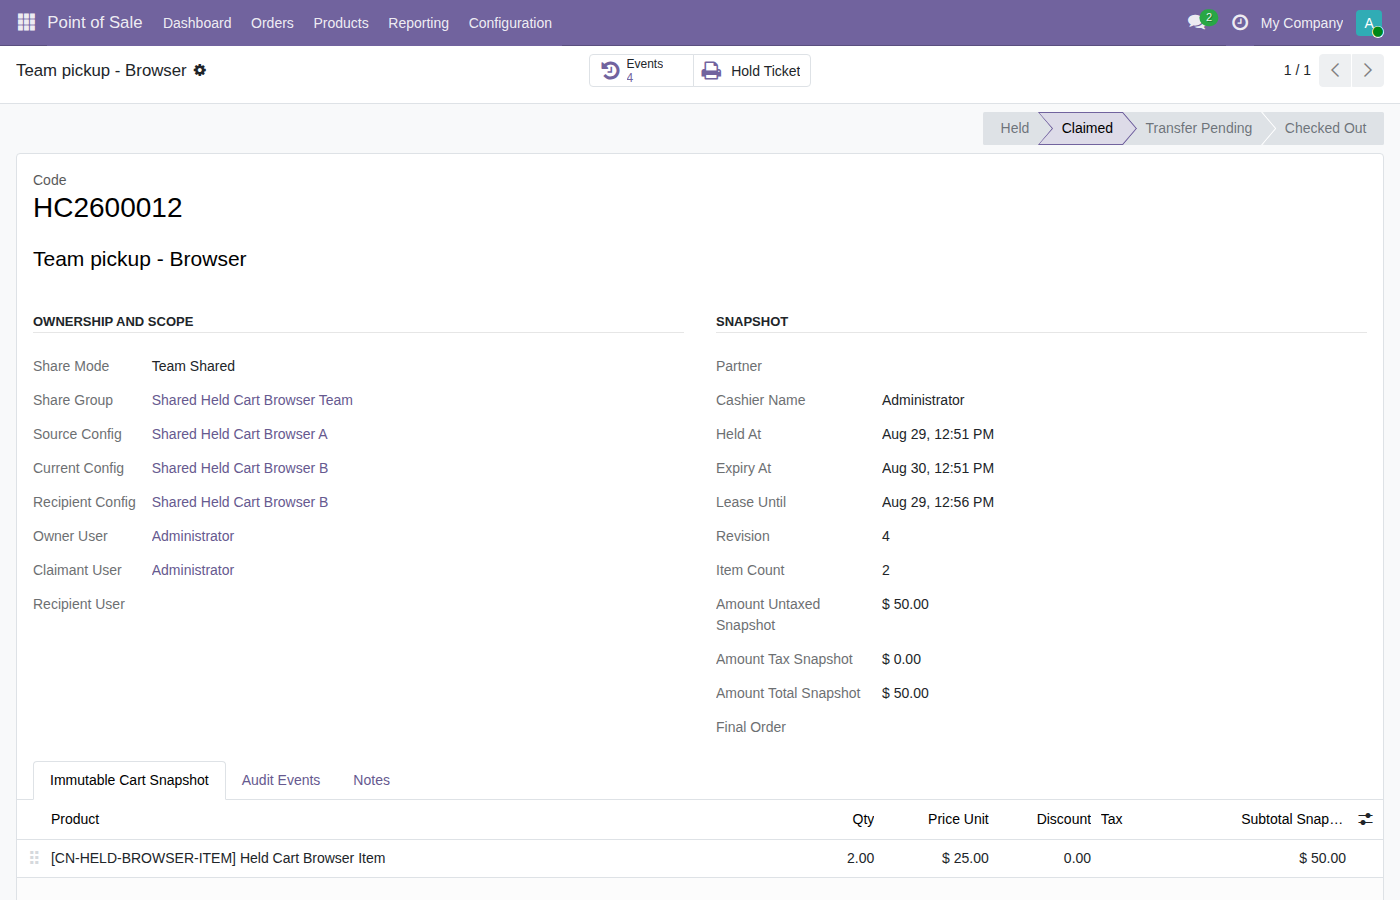Open the record actions gear icon

click(x=200, y=70)
